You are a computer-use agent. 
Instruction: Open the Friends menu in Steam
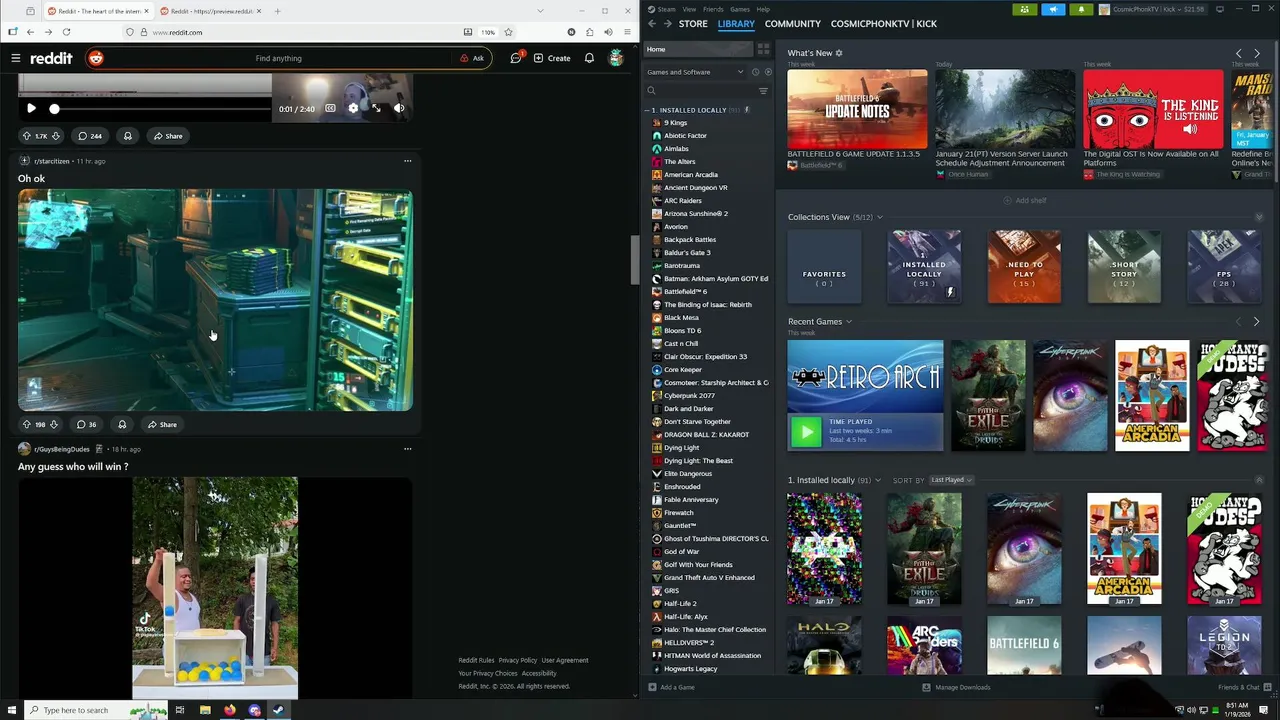point(713,9)
